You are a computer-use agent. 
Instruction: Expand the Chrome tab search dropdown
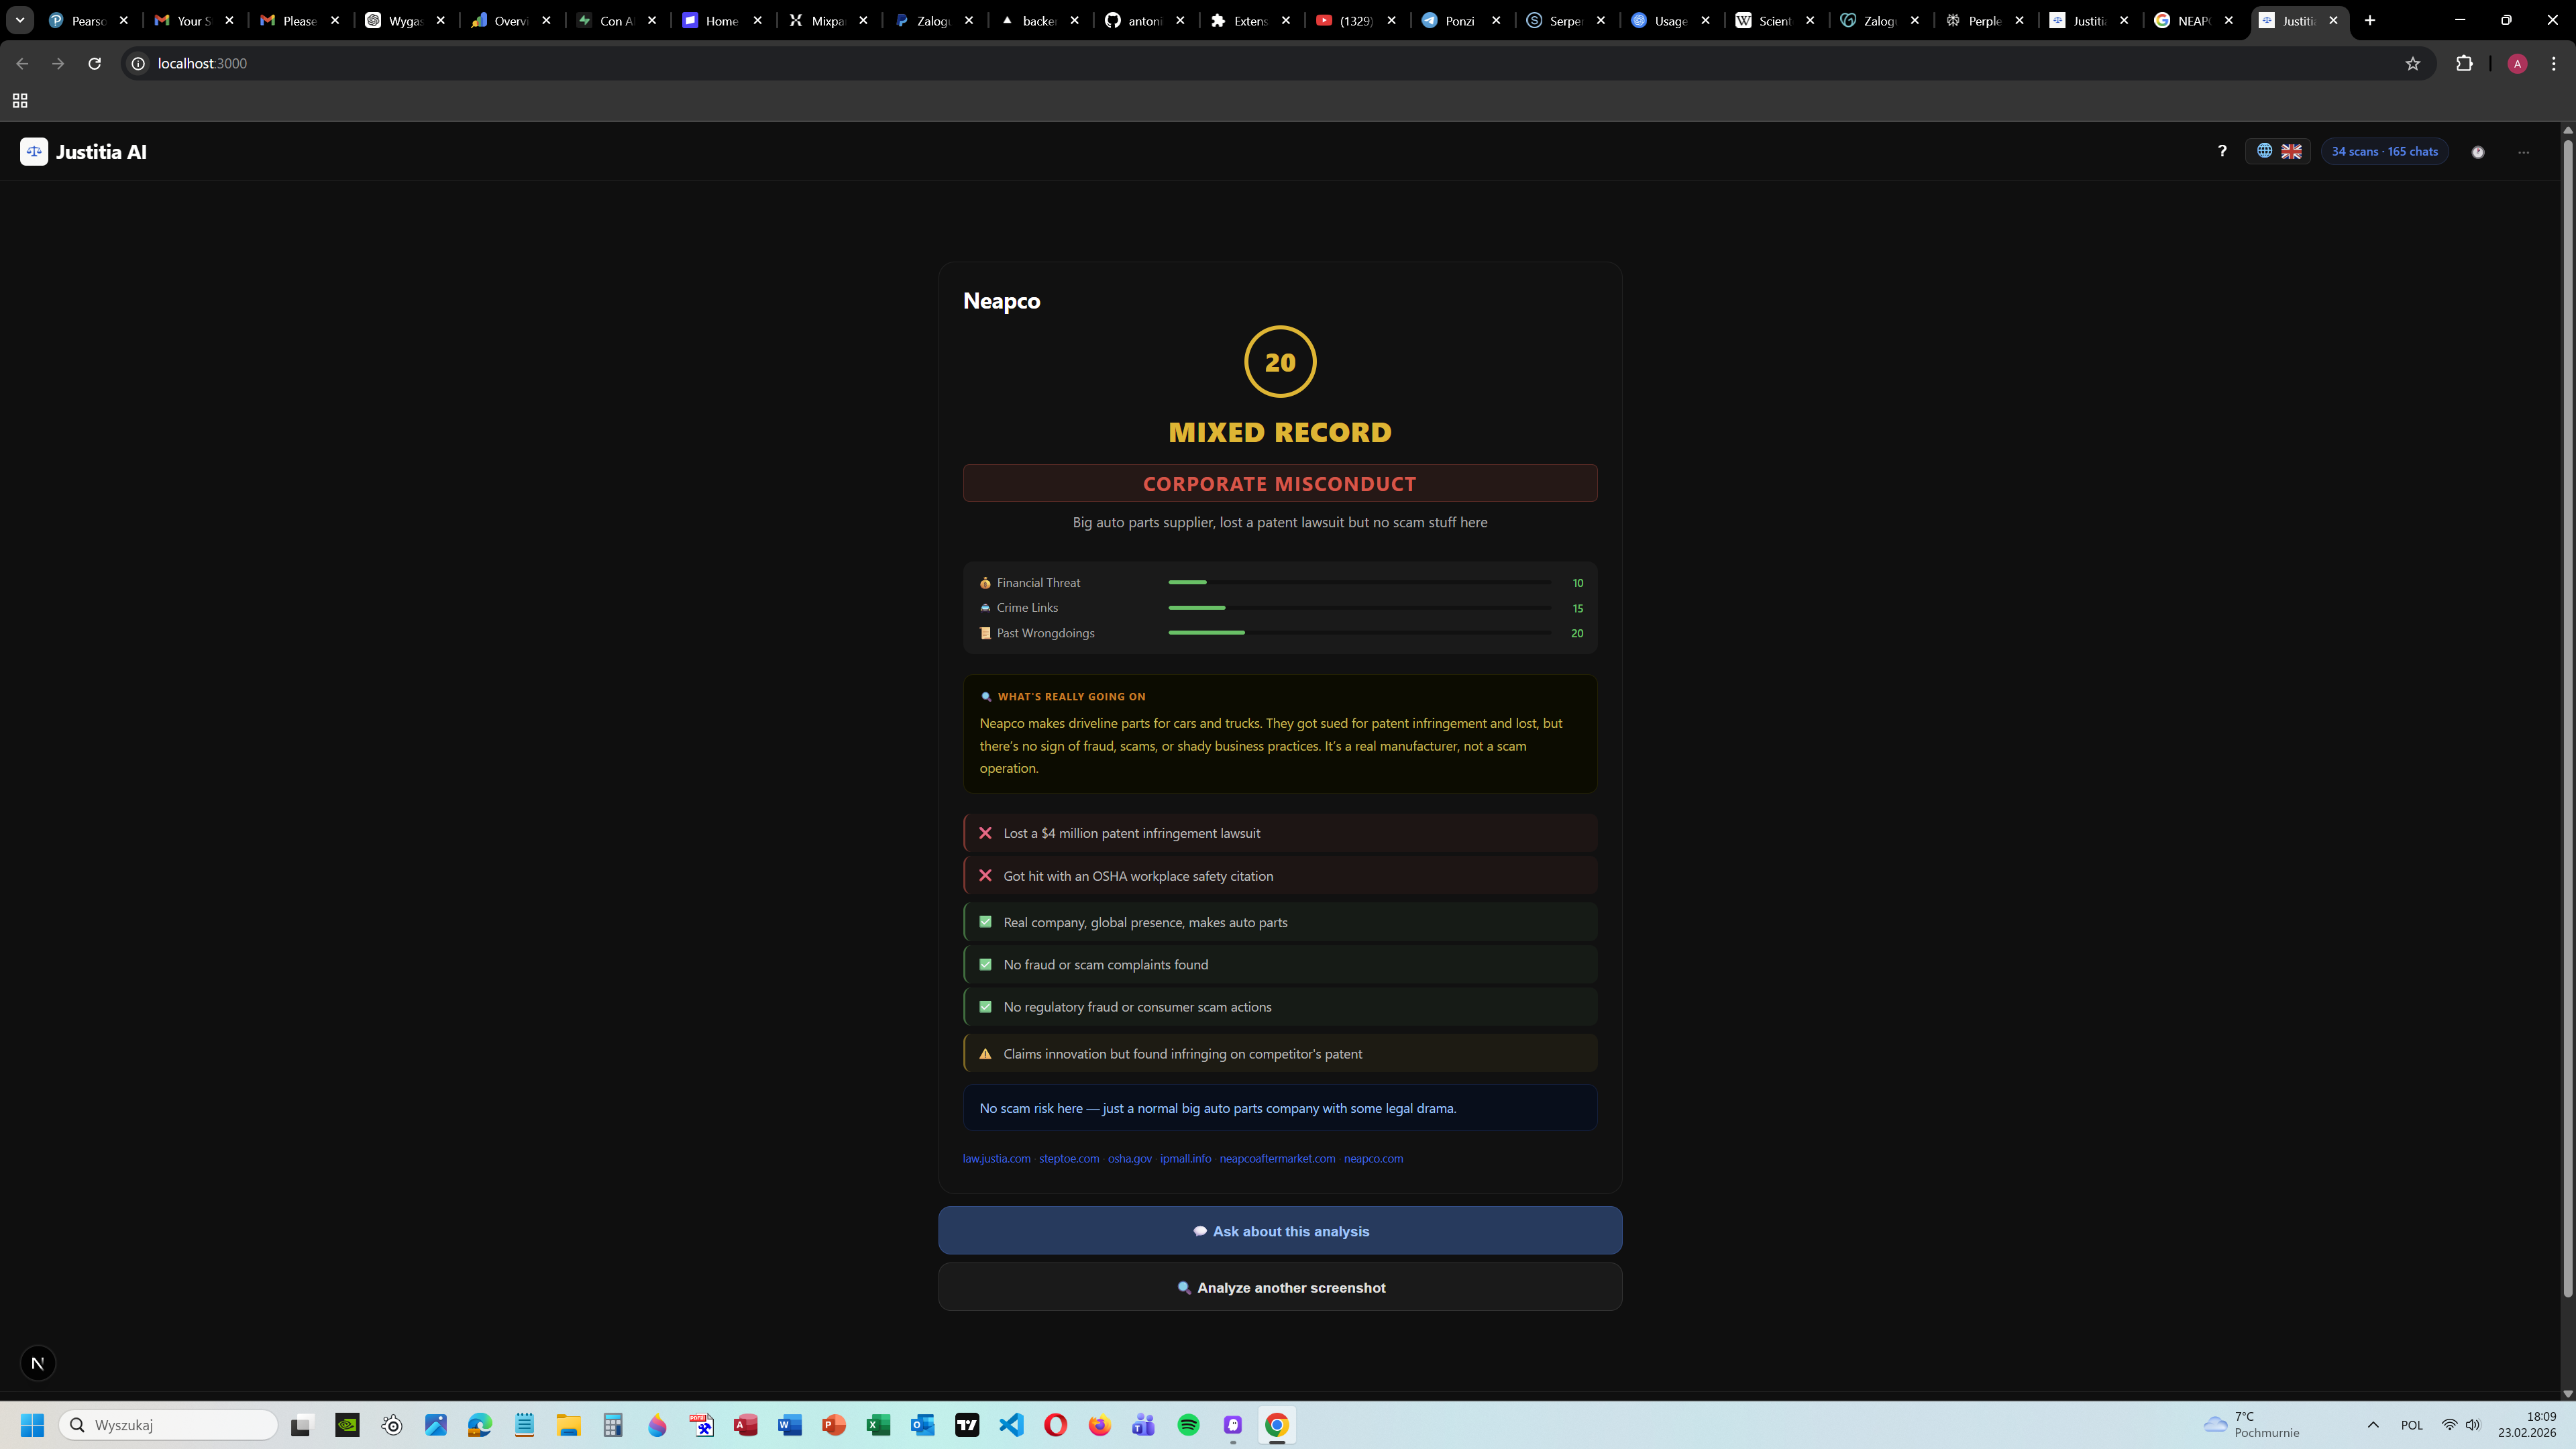19,20
